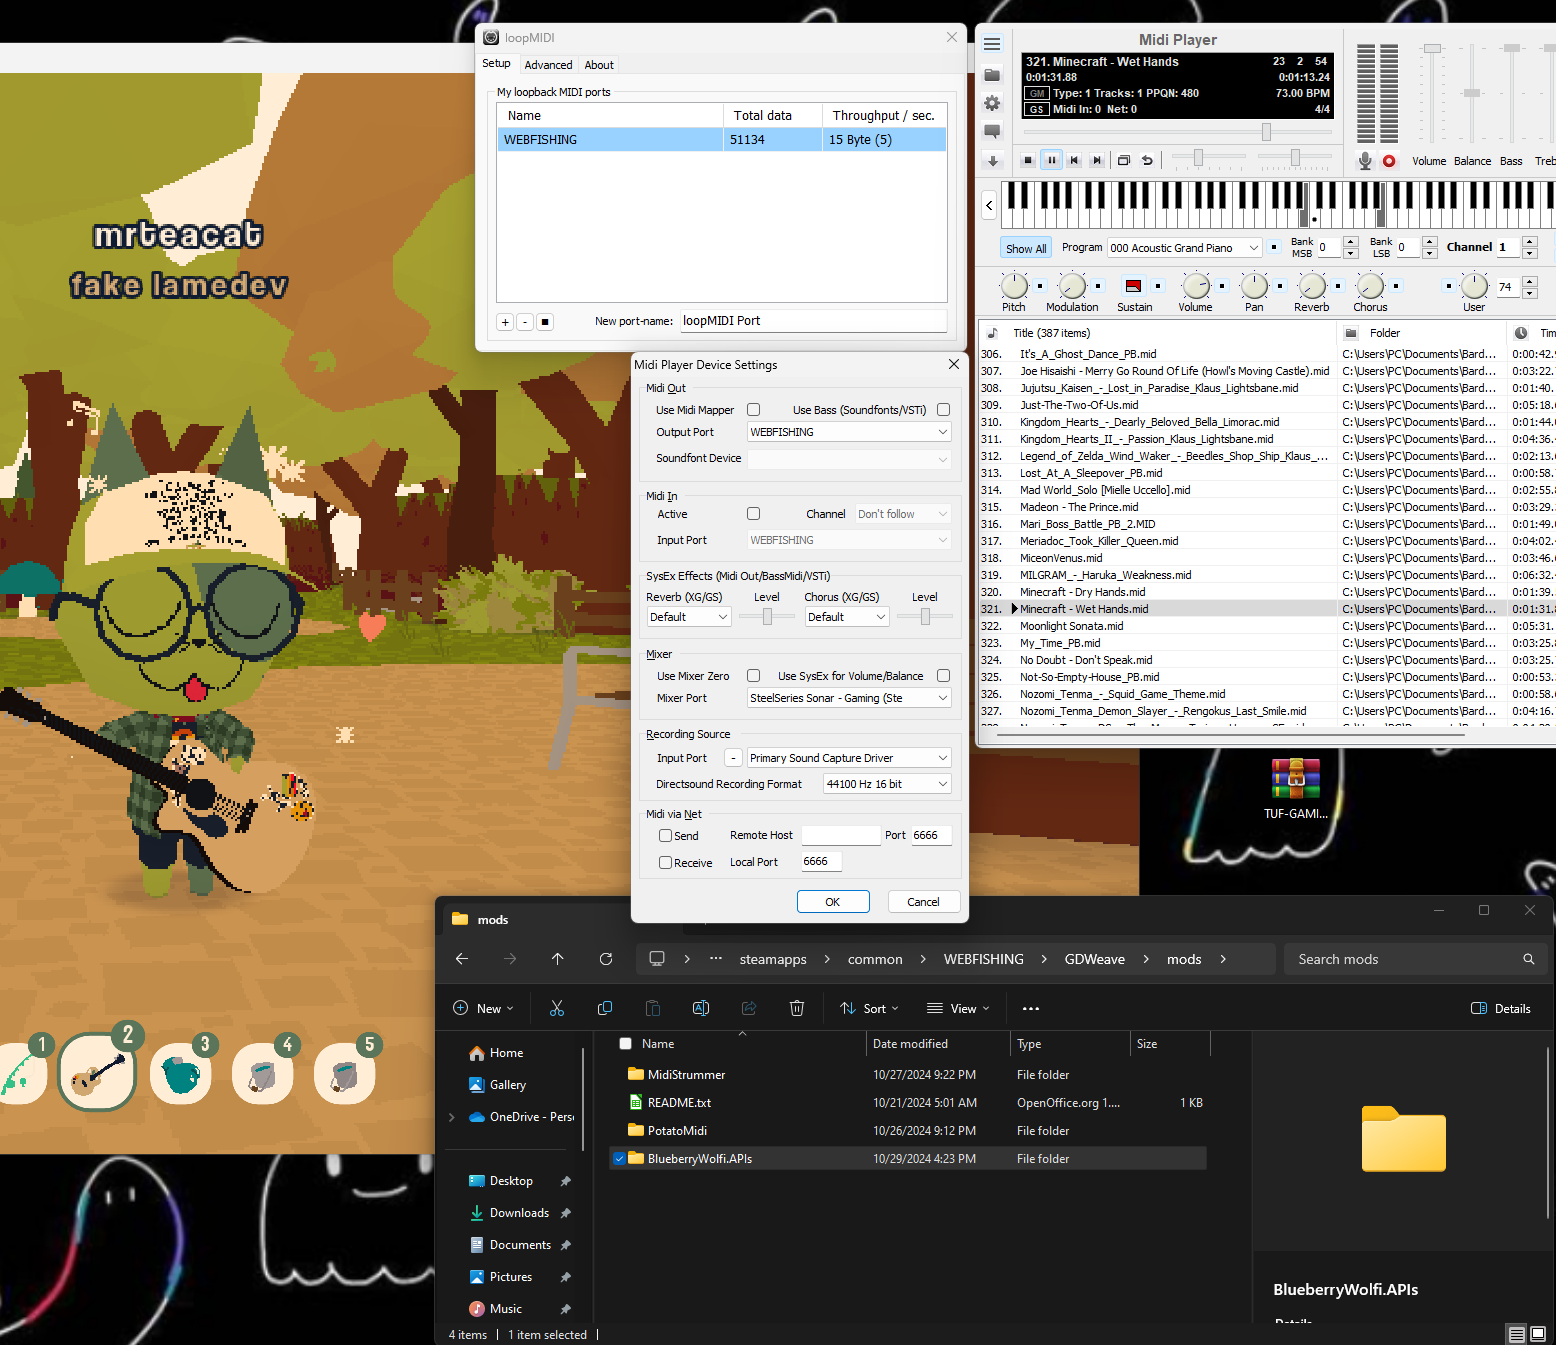
Task: Open Recording Source Input Port dropdown
Action: pos(849,758)
